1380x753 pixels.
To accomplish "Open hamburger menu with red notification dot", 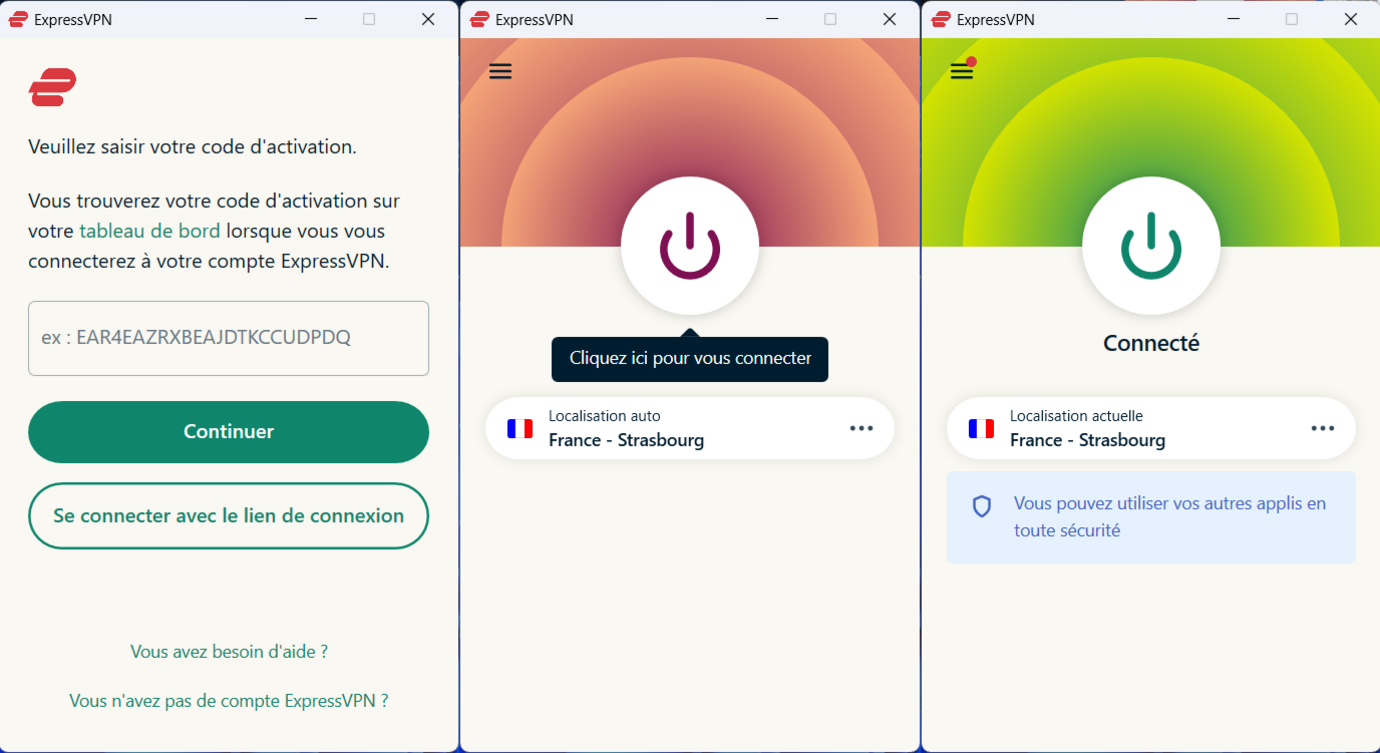I will (x=961, y=71).
